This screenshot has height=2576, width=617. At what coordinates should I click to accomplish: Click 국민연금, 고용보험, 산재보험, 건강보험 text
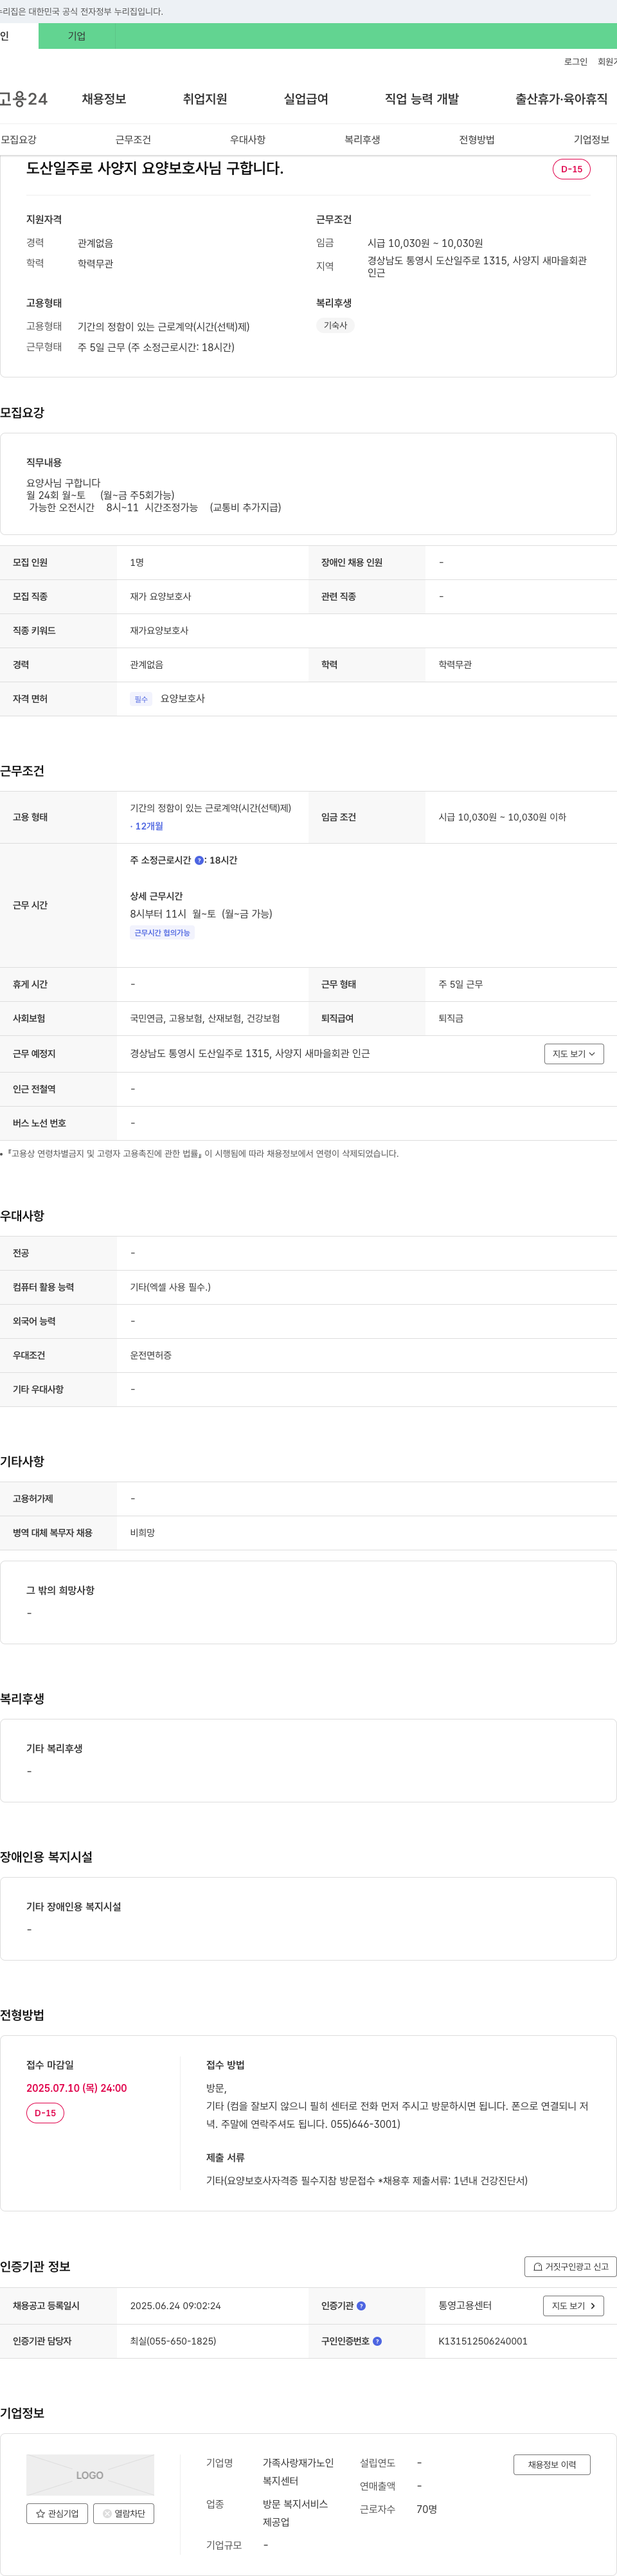click(x=205, y=1019)
